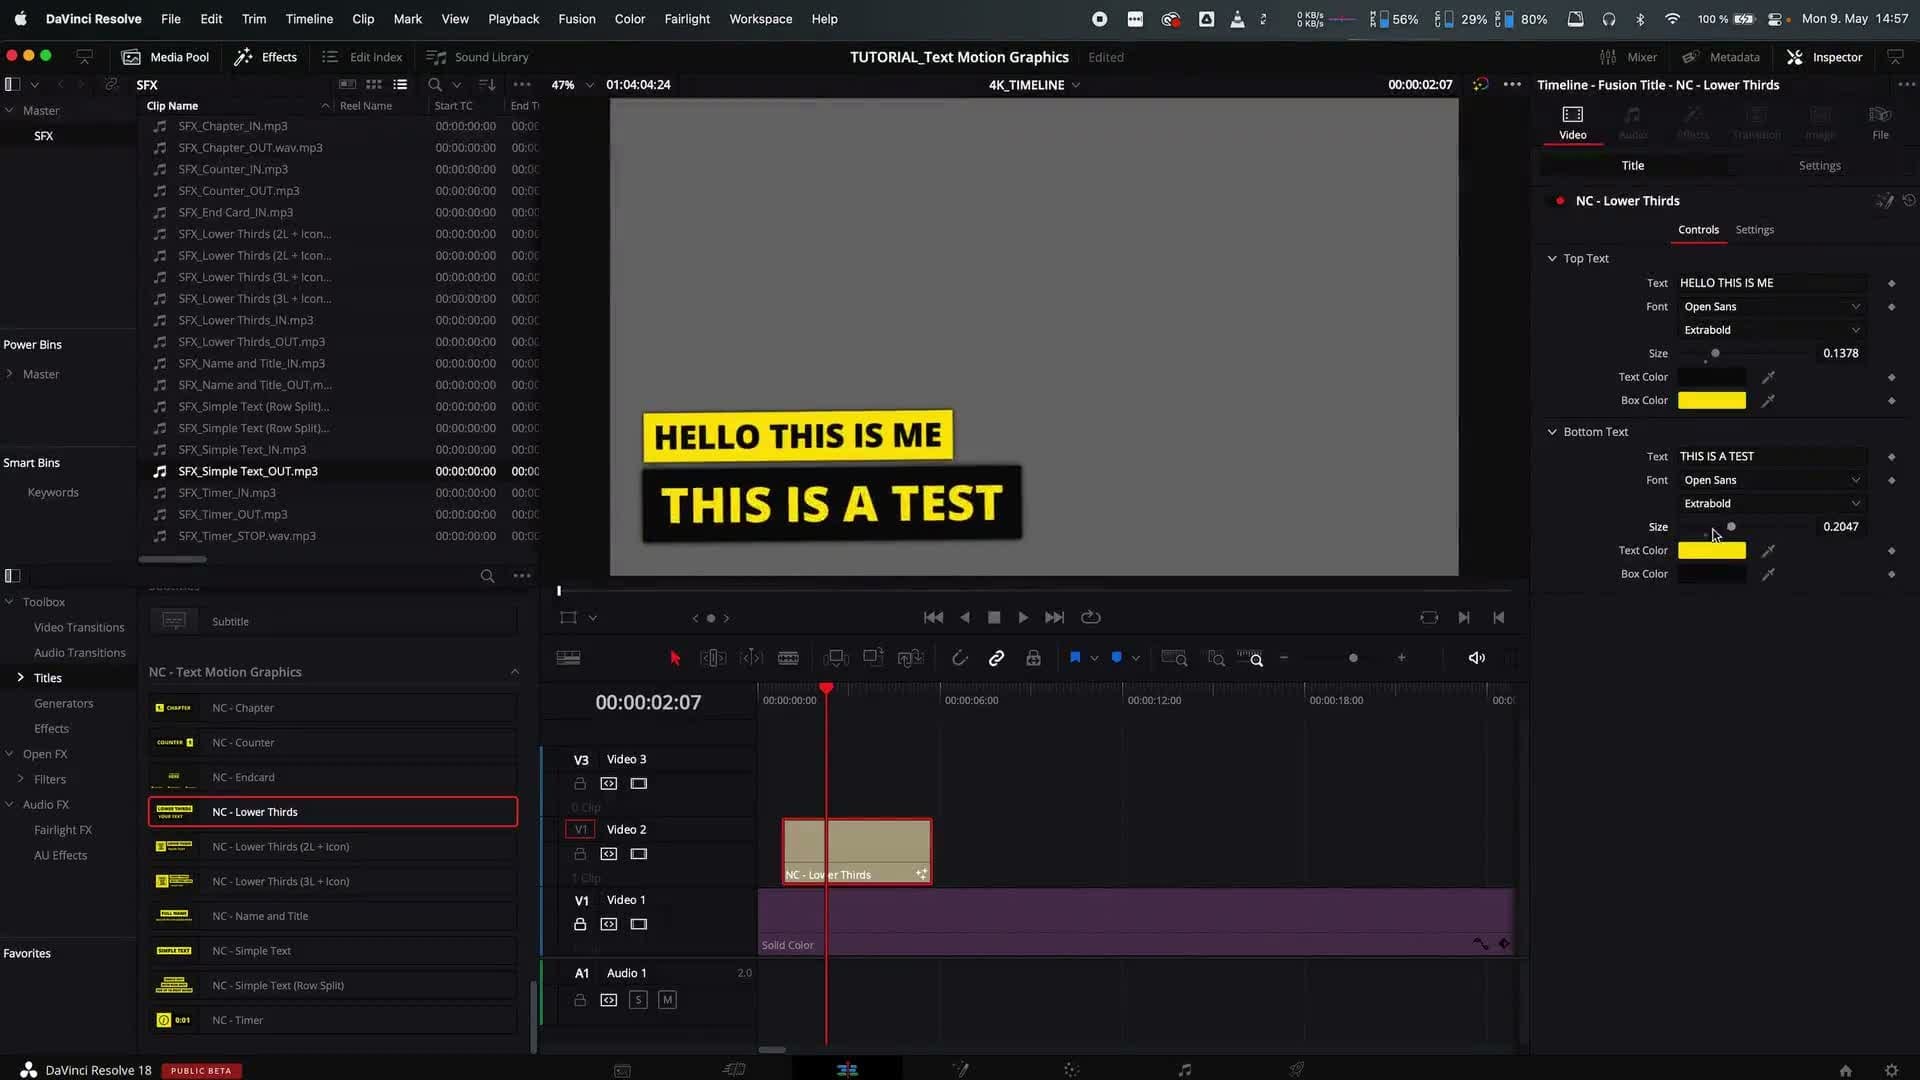1920x1080 pixels.
Task: Click the timeline view options icon
Action: pos(568,658)
